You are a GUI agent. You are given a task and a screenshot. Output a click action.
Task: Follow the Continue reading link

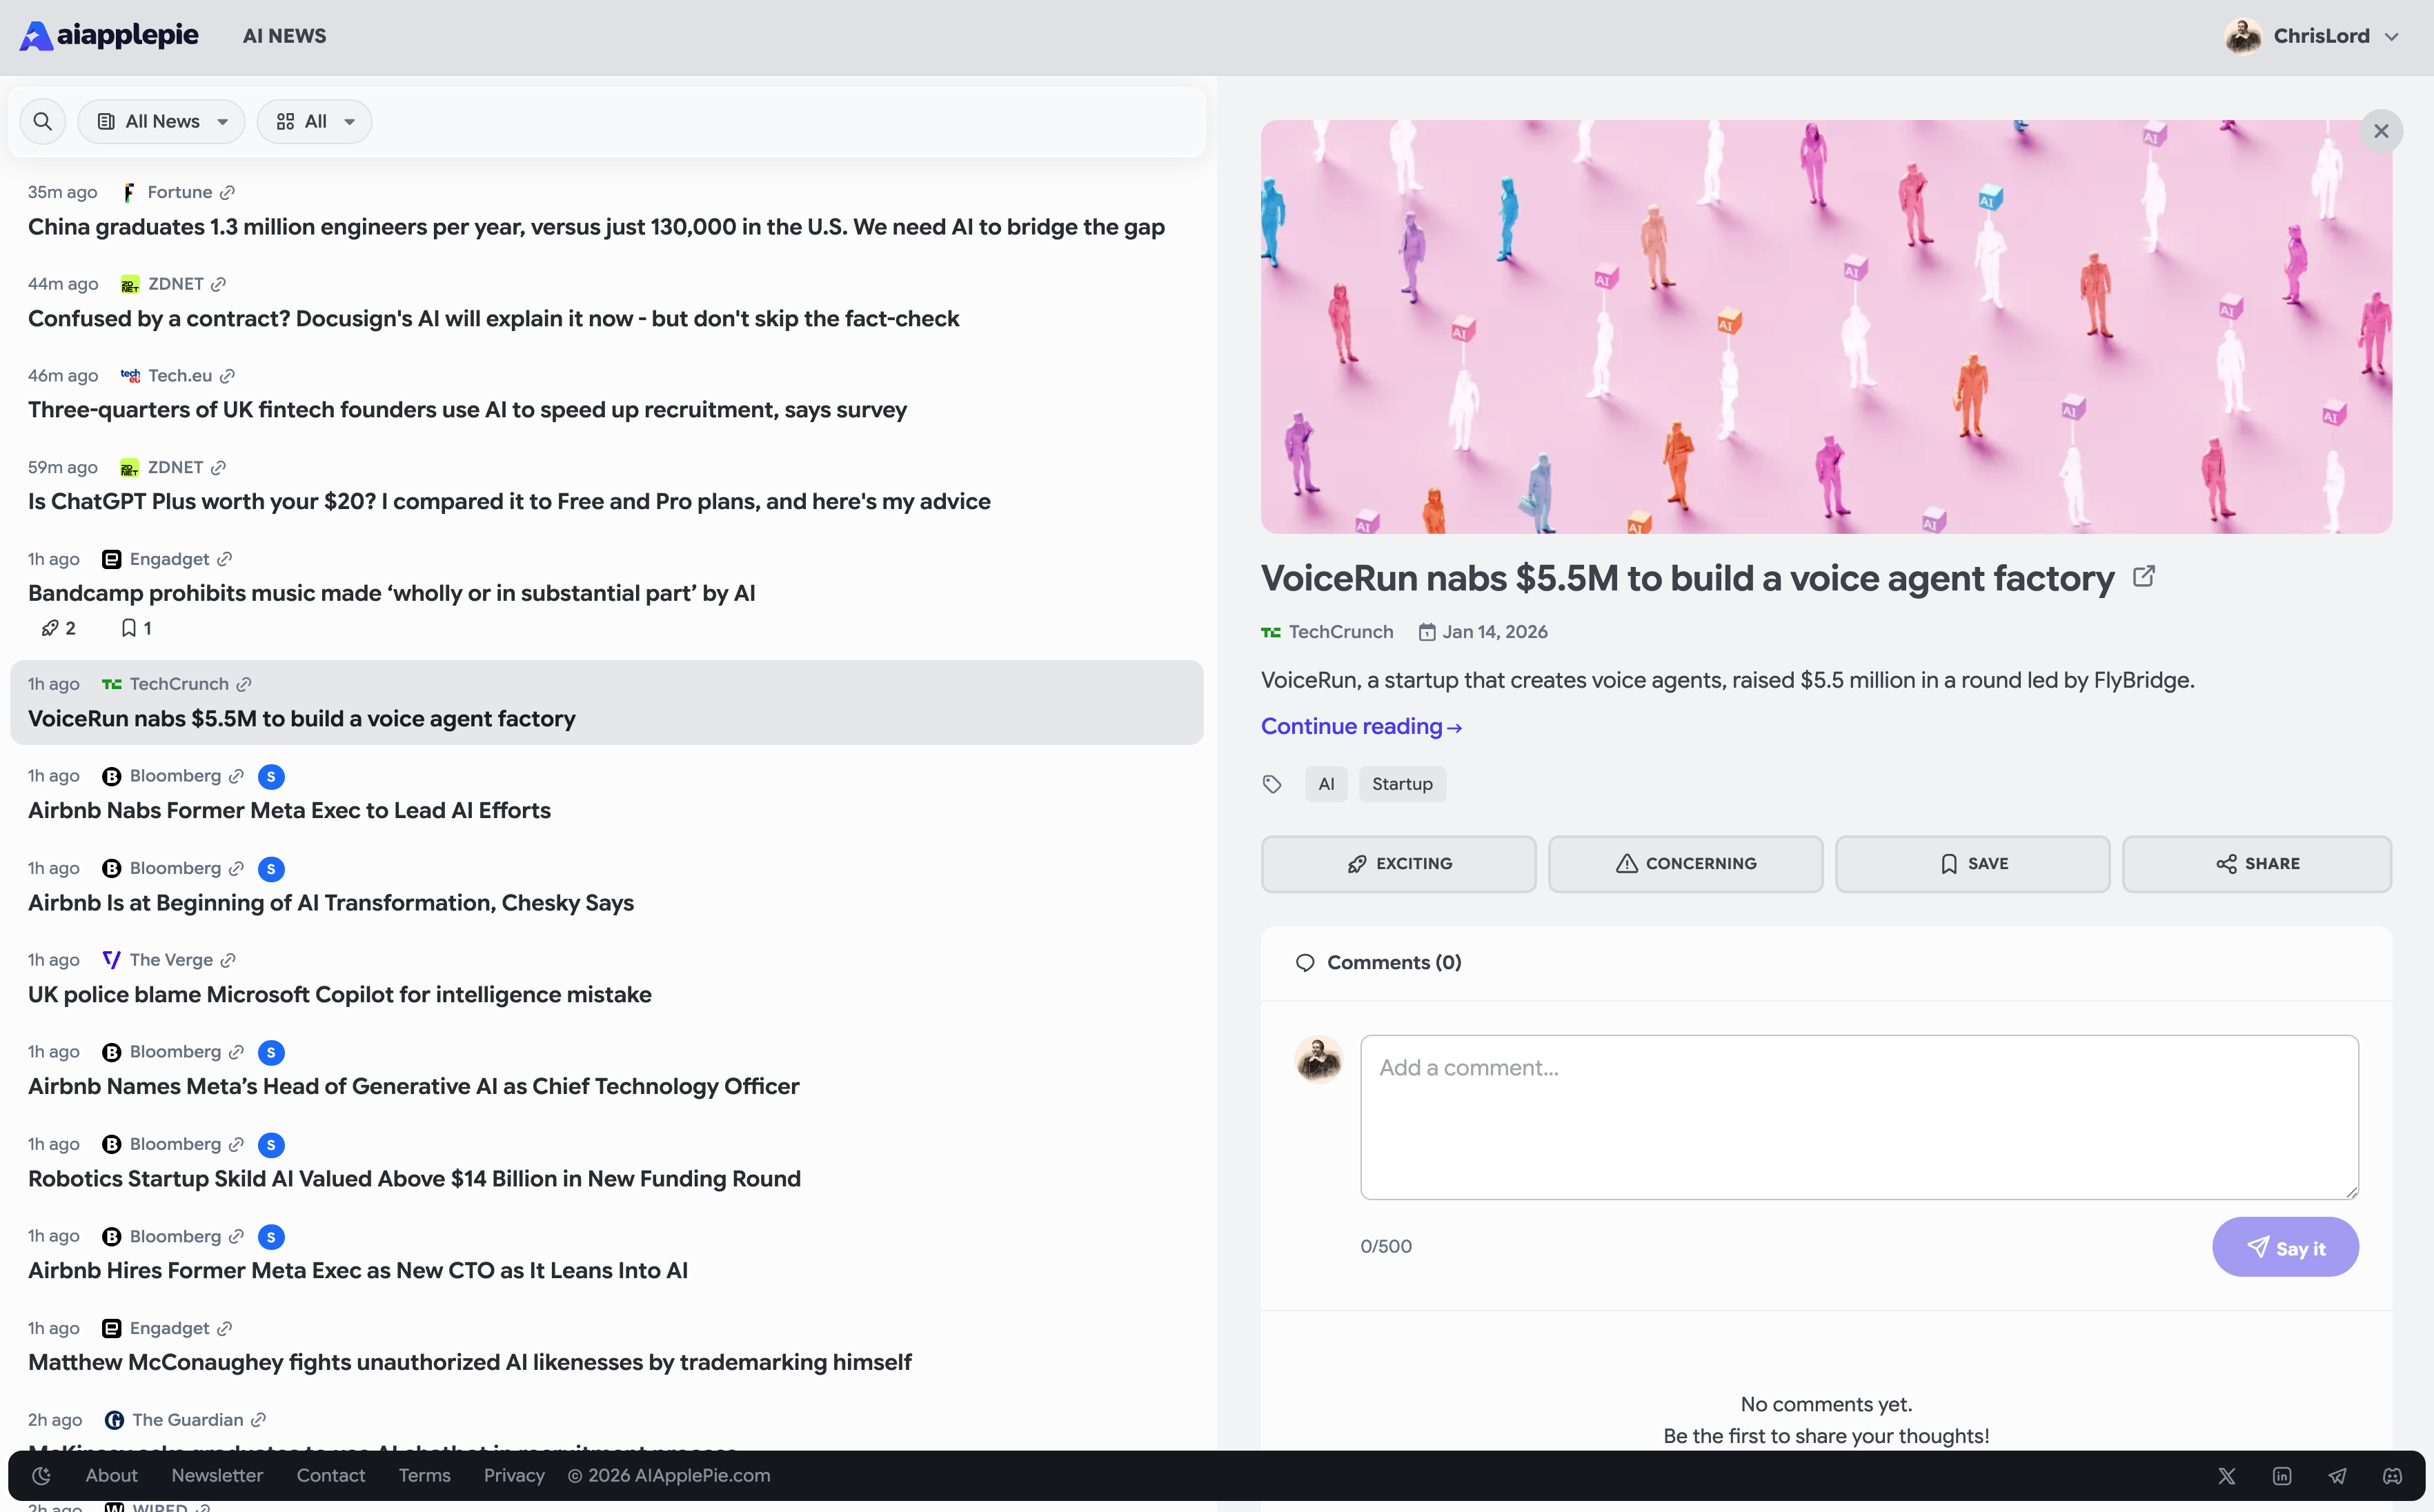(x=1360, y=726)
